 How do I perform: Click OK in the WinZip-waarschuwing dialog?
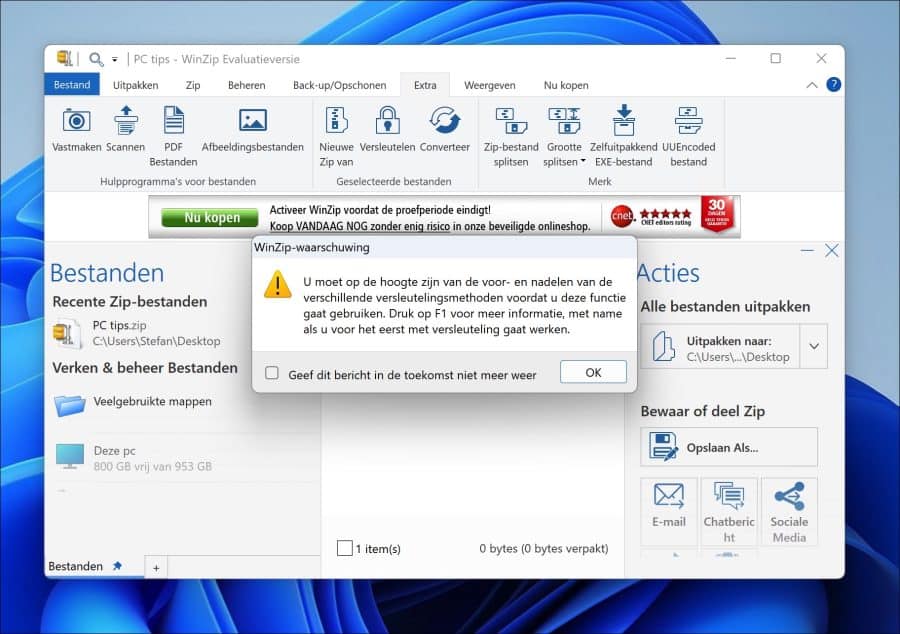pos(593,372)
